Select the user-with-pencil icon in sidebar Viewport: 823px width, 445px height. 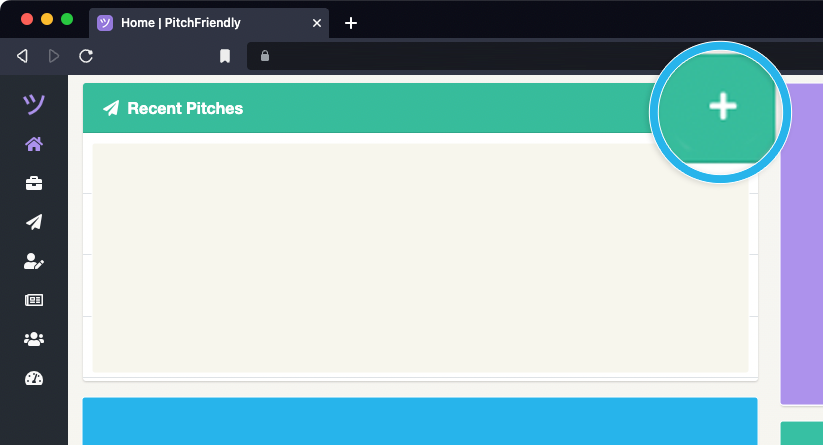(x=34, y=261)
